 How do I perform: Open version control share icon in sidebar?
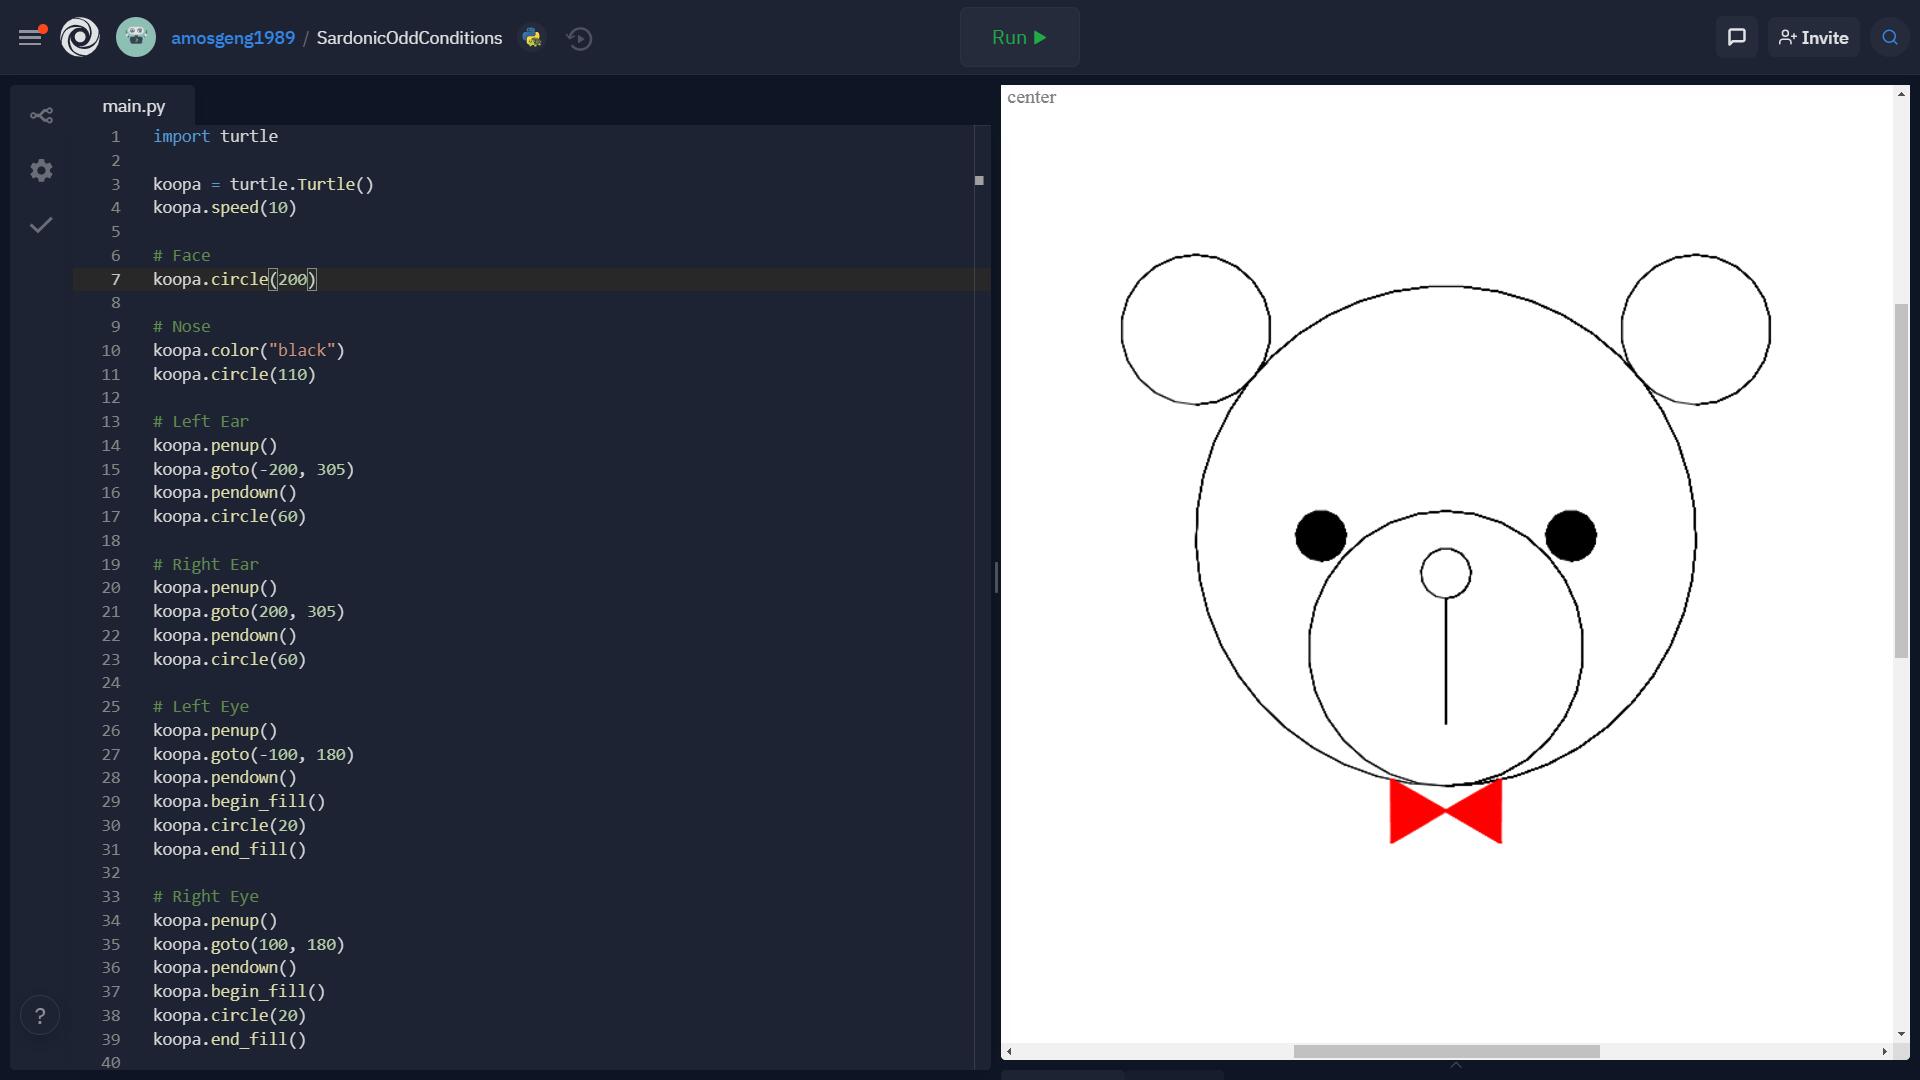pos(41,116)
